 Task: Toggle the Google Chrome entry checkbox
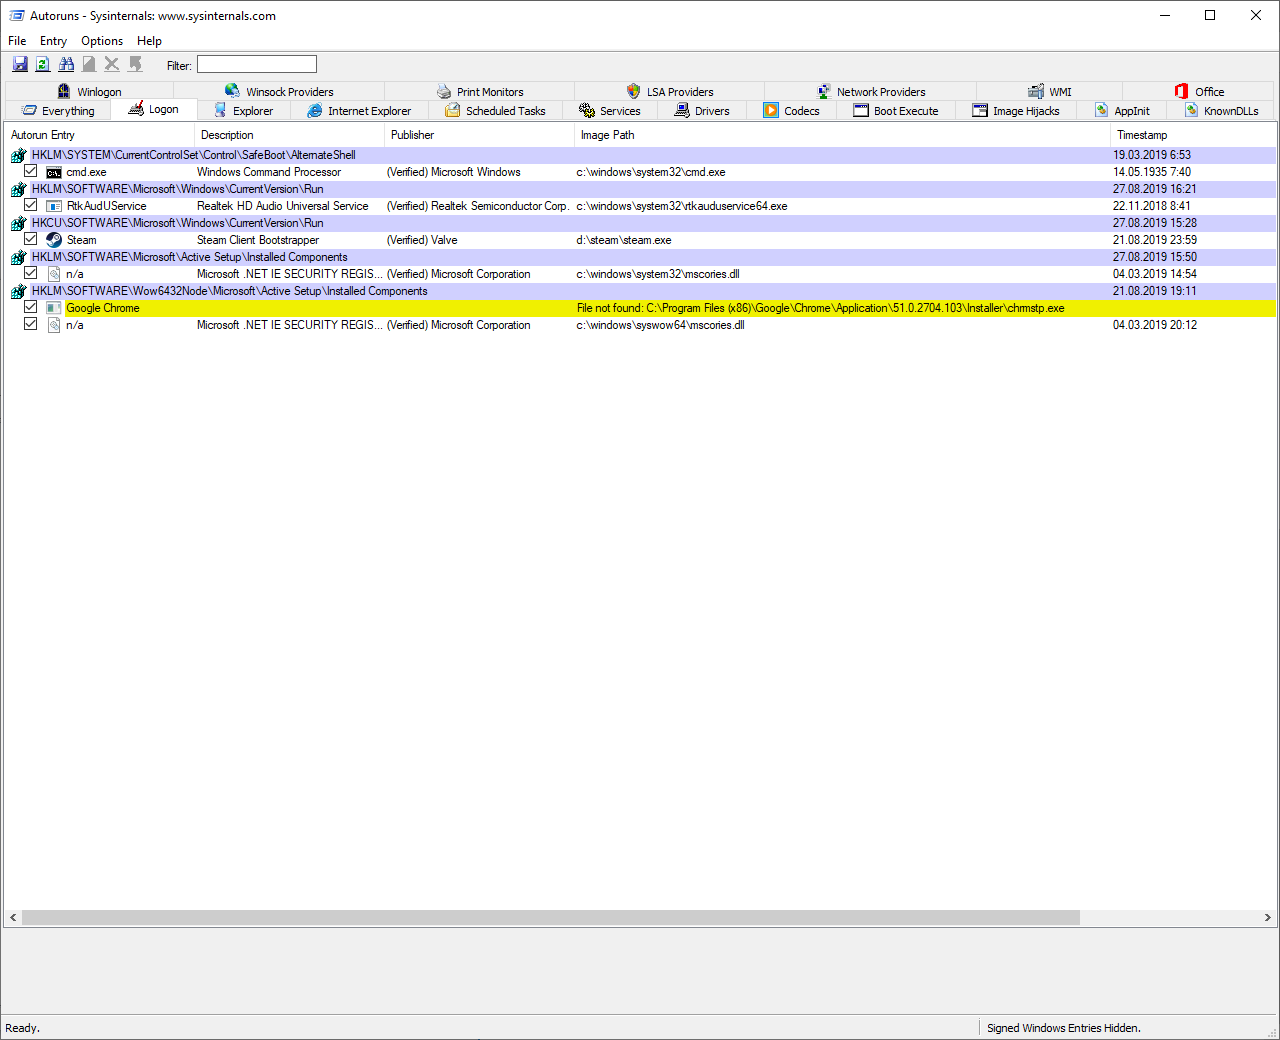31,307
